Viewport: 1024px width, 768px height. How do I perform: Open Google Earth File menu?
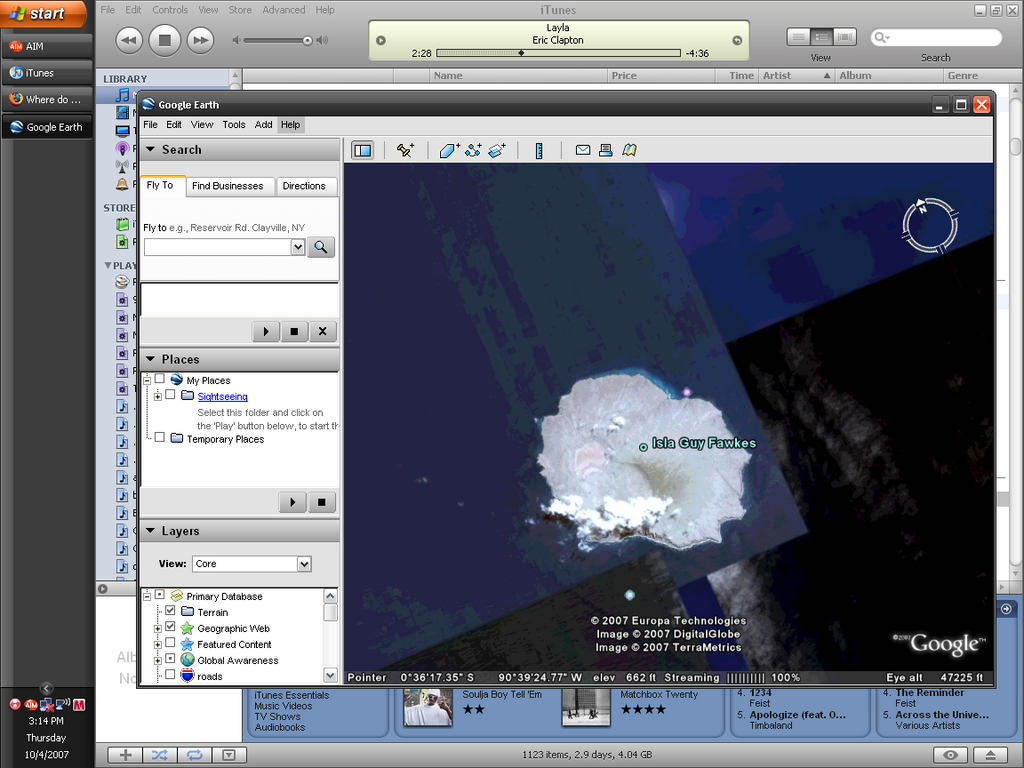pos(150,125)
